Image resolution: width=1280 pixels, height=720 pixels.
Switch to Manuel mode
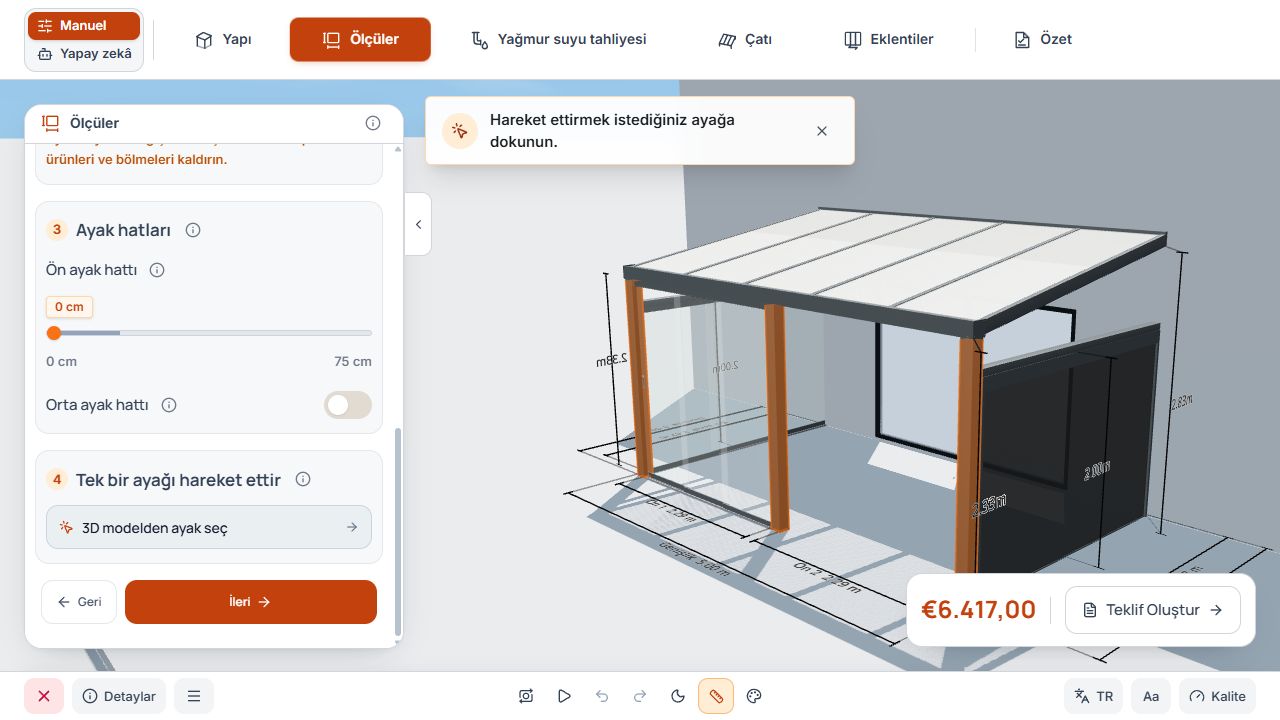(x=84, y=26)
